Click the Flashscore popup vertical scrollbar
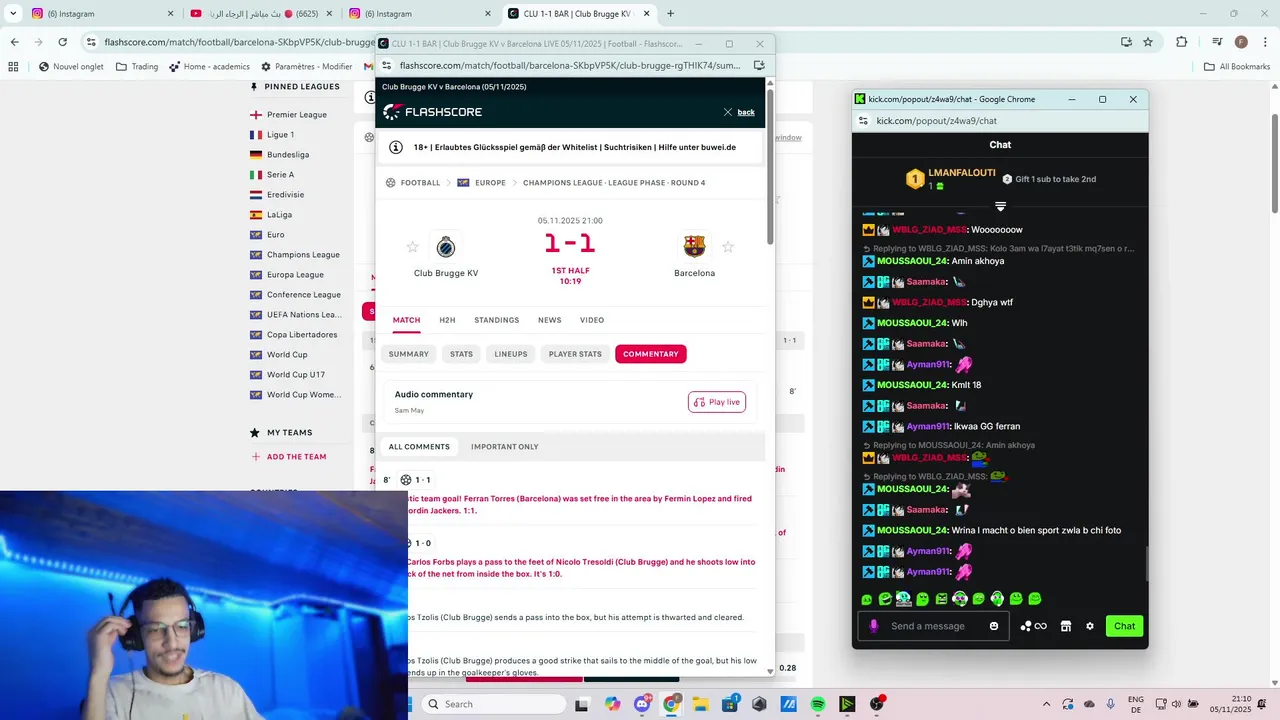Screen dimensions: 1280x720 (770, 165)
